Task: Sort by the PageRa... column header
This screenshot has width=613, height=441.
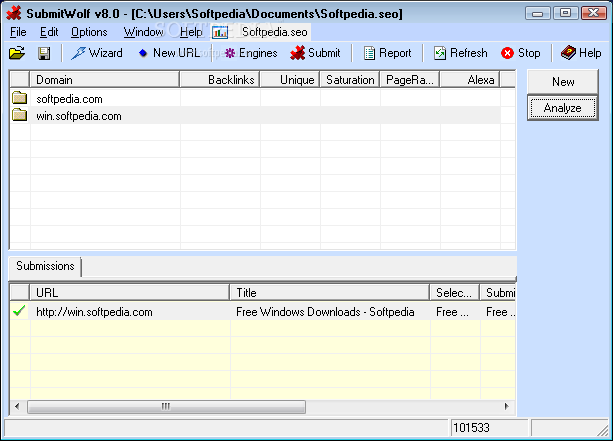Action: [410, 80]
